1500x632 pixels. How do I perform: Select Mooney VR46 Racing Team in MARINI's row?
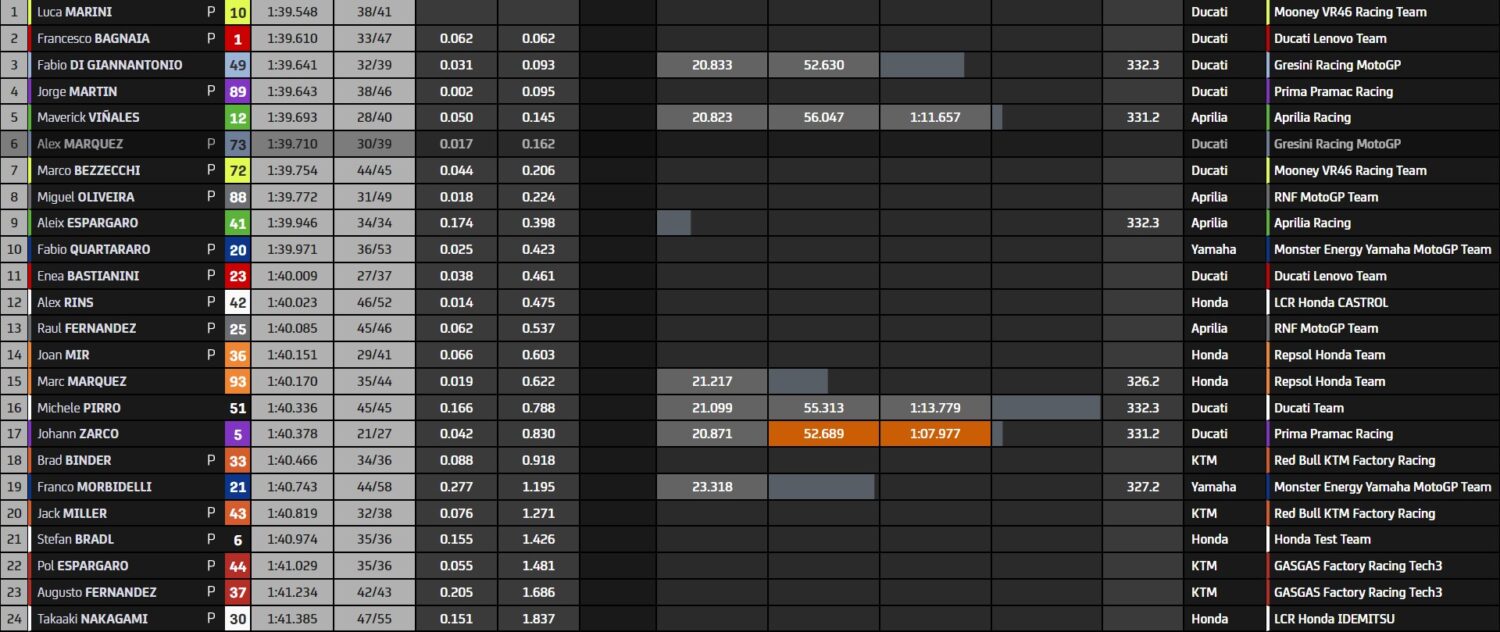(1350, 12)
